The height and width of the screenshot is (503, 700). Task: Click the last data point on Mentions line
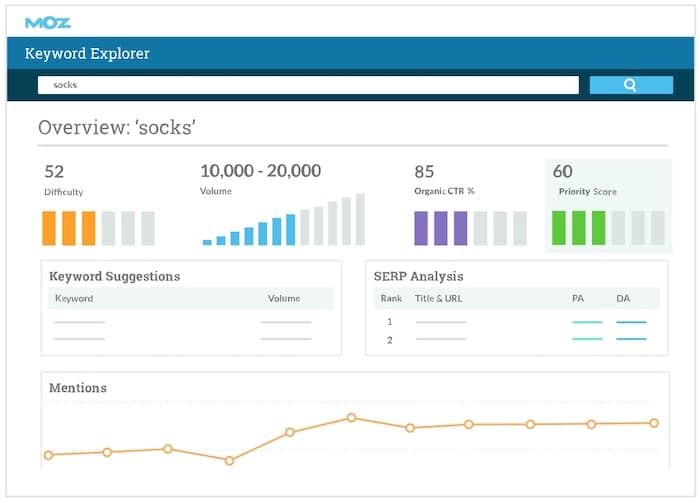[654, 423]
